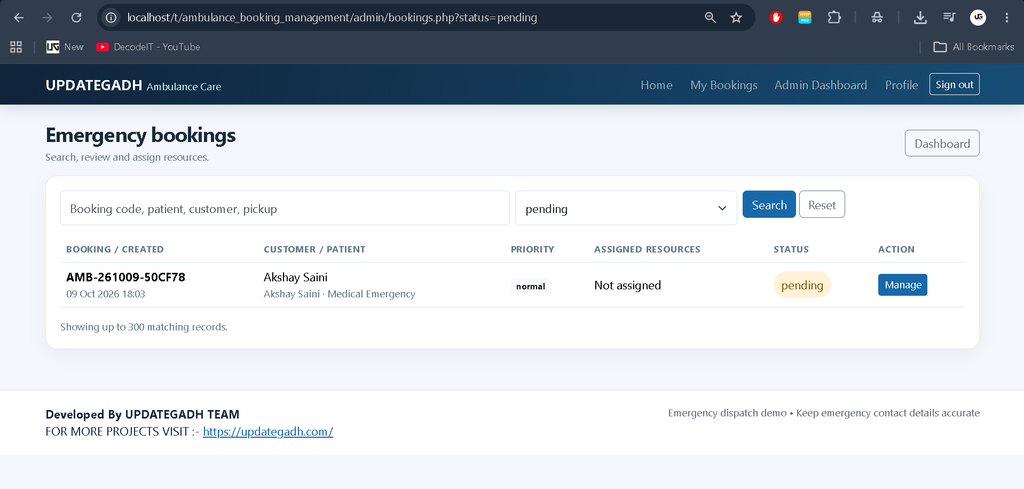The image size is (1024, 489).
Task: Click the customer name Akshay Saini
Action: (295, 277)
